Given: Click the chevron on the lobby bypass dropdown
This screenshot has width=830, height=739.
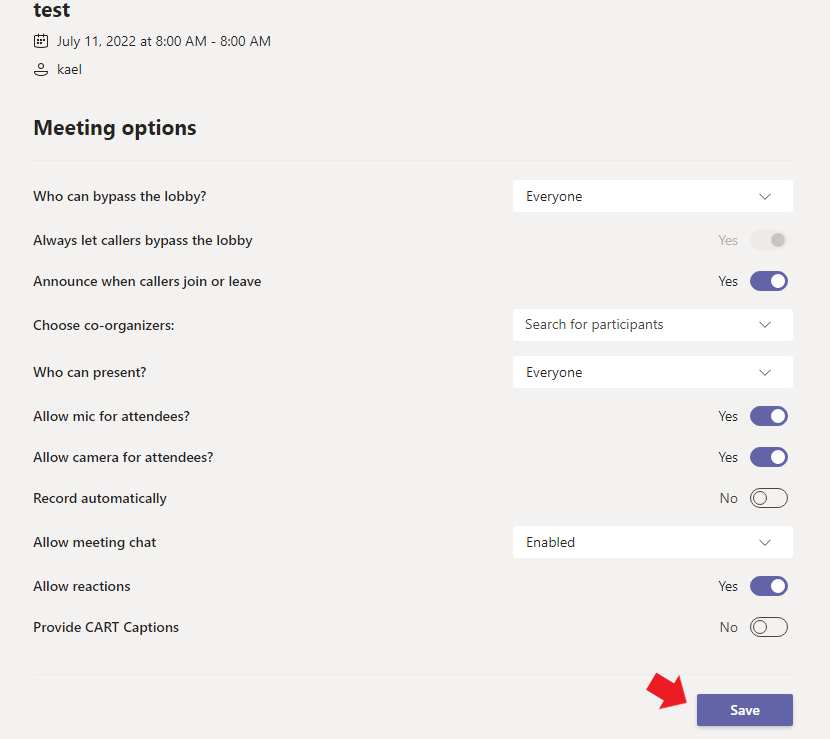Looking at the screenshot, I should click(x=765, y=196).
